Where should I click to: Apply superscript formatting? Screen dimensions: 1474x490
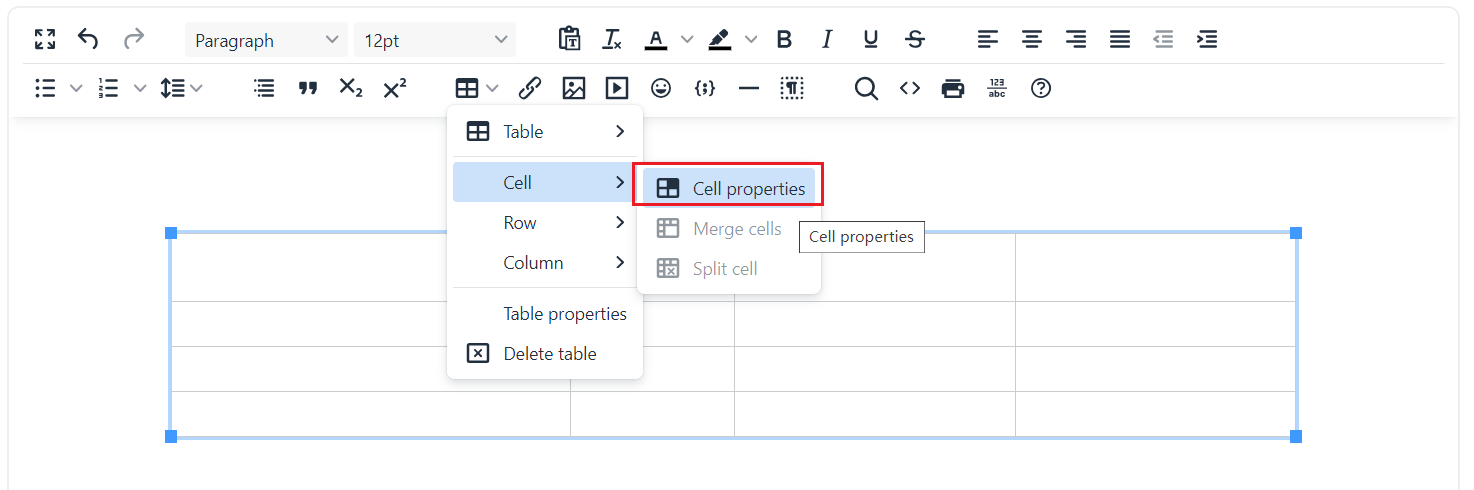(x=395, y=89)
